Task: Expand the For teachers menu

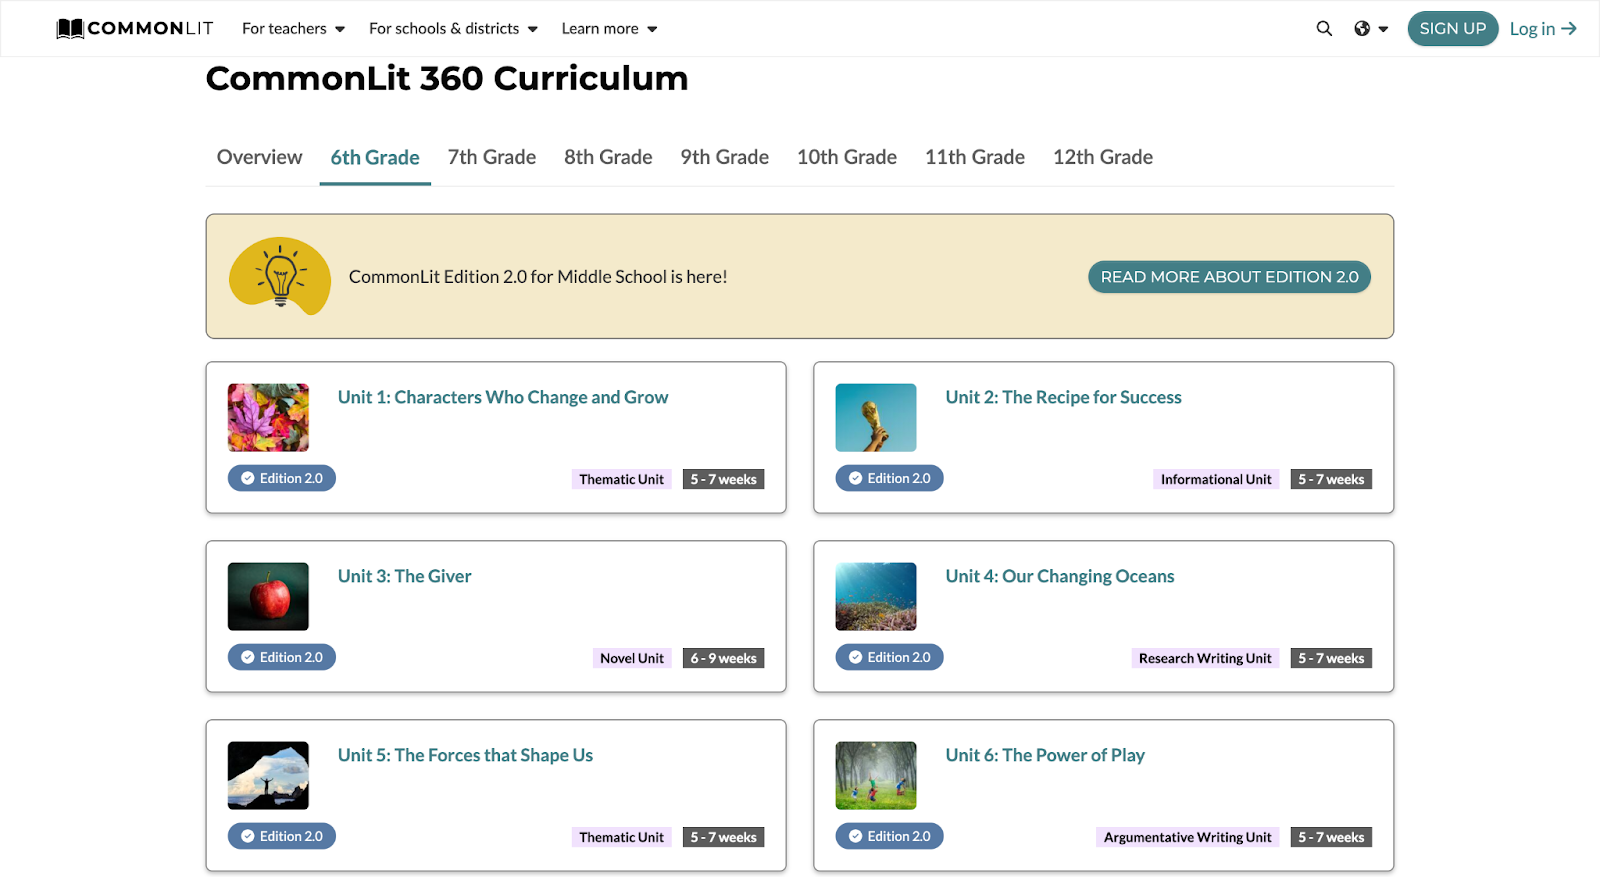Action: point(293,28)
